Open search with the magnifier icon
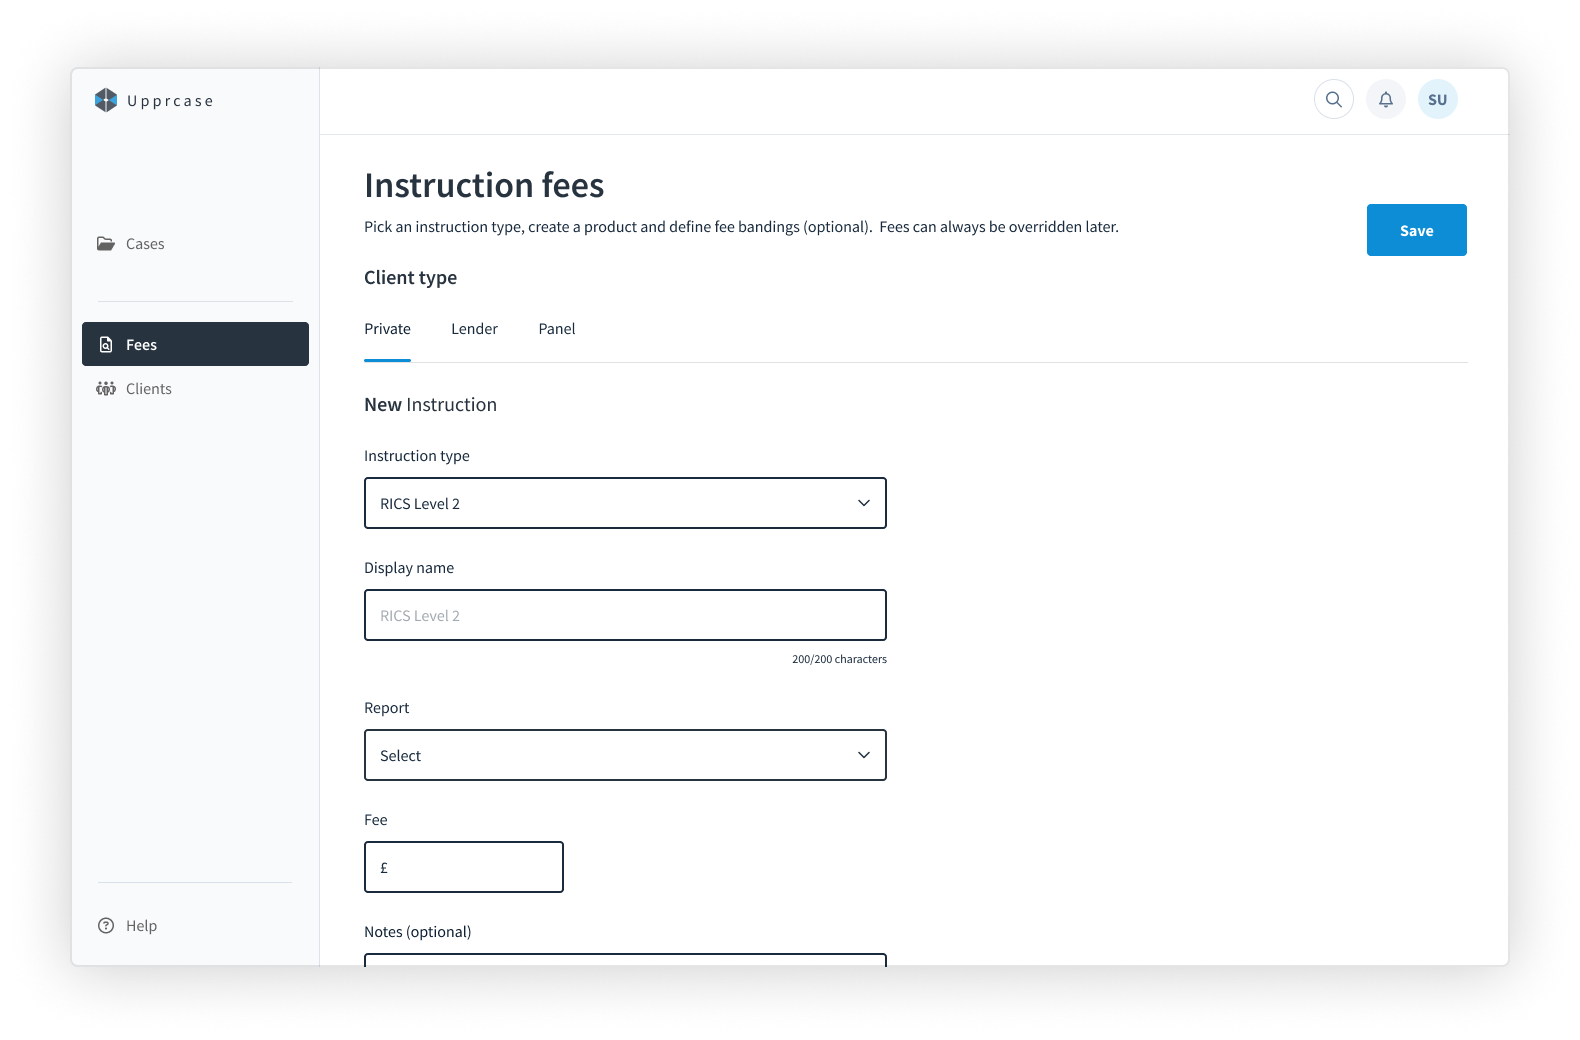1580x1040 pixels. click(1334, 99)
